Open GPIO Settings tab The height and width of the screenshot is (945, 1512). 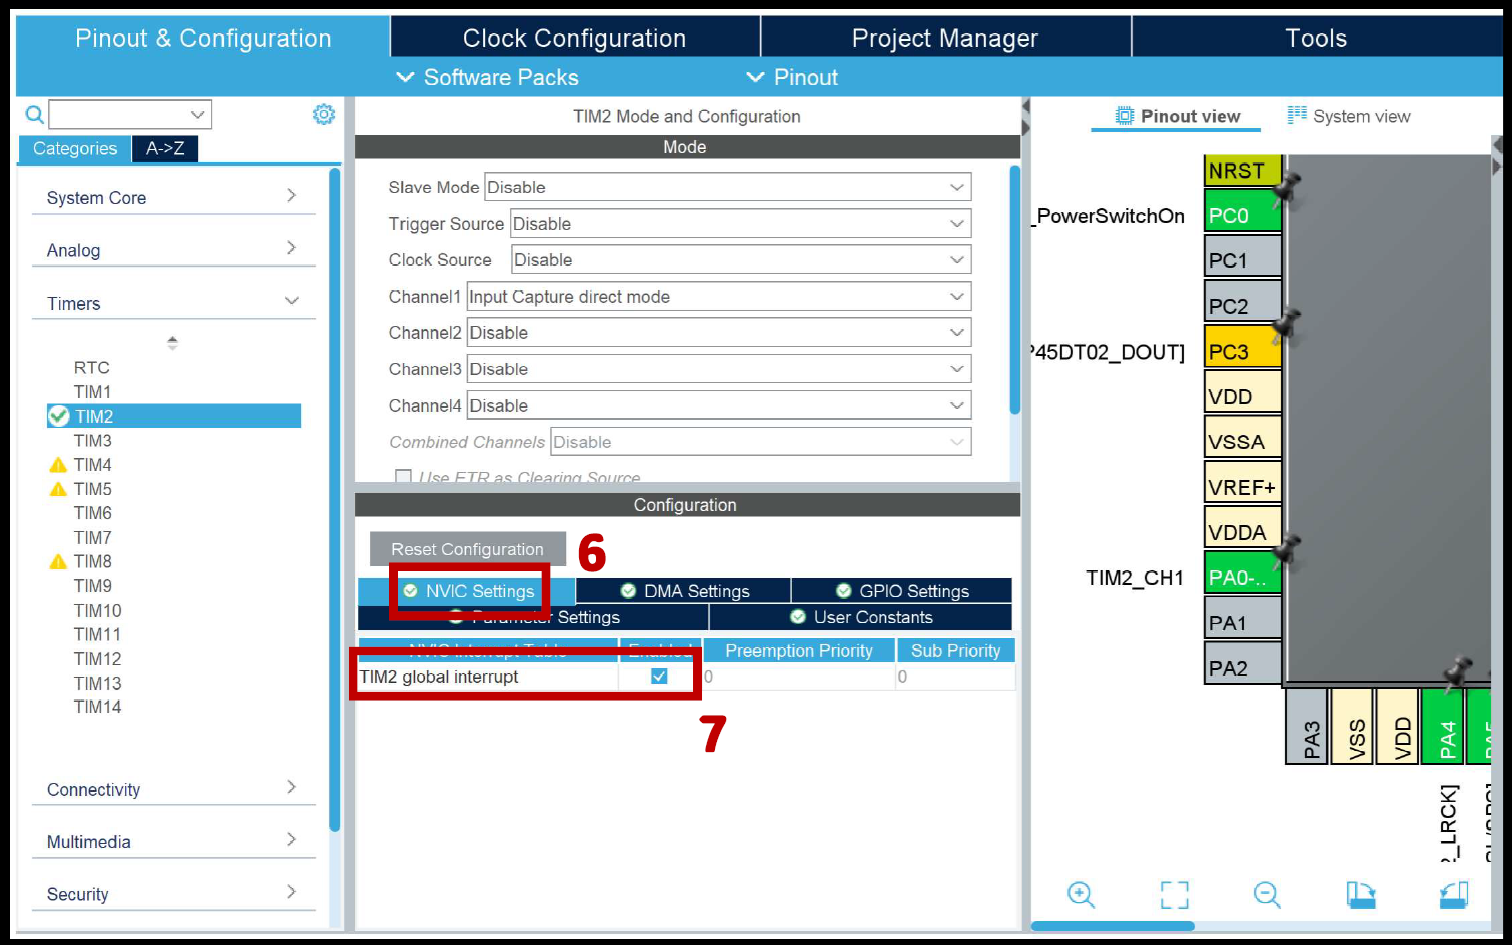click(x=902, y=591)
